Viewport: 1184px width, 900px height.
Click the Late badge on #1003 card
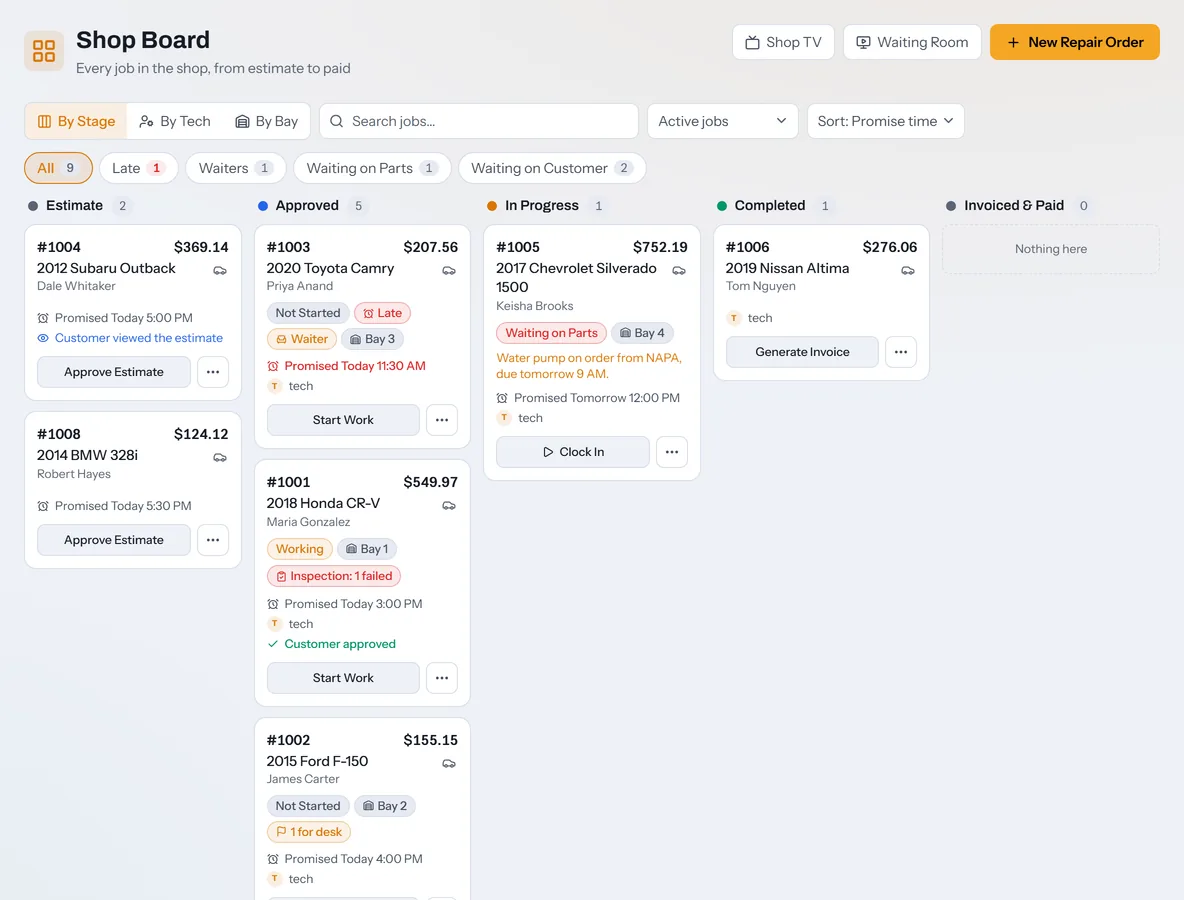(382, 313)
